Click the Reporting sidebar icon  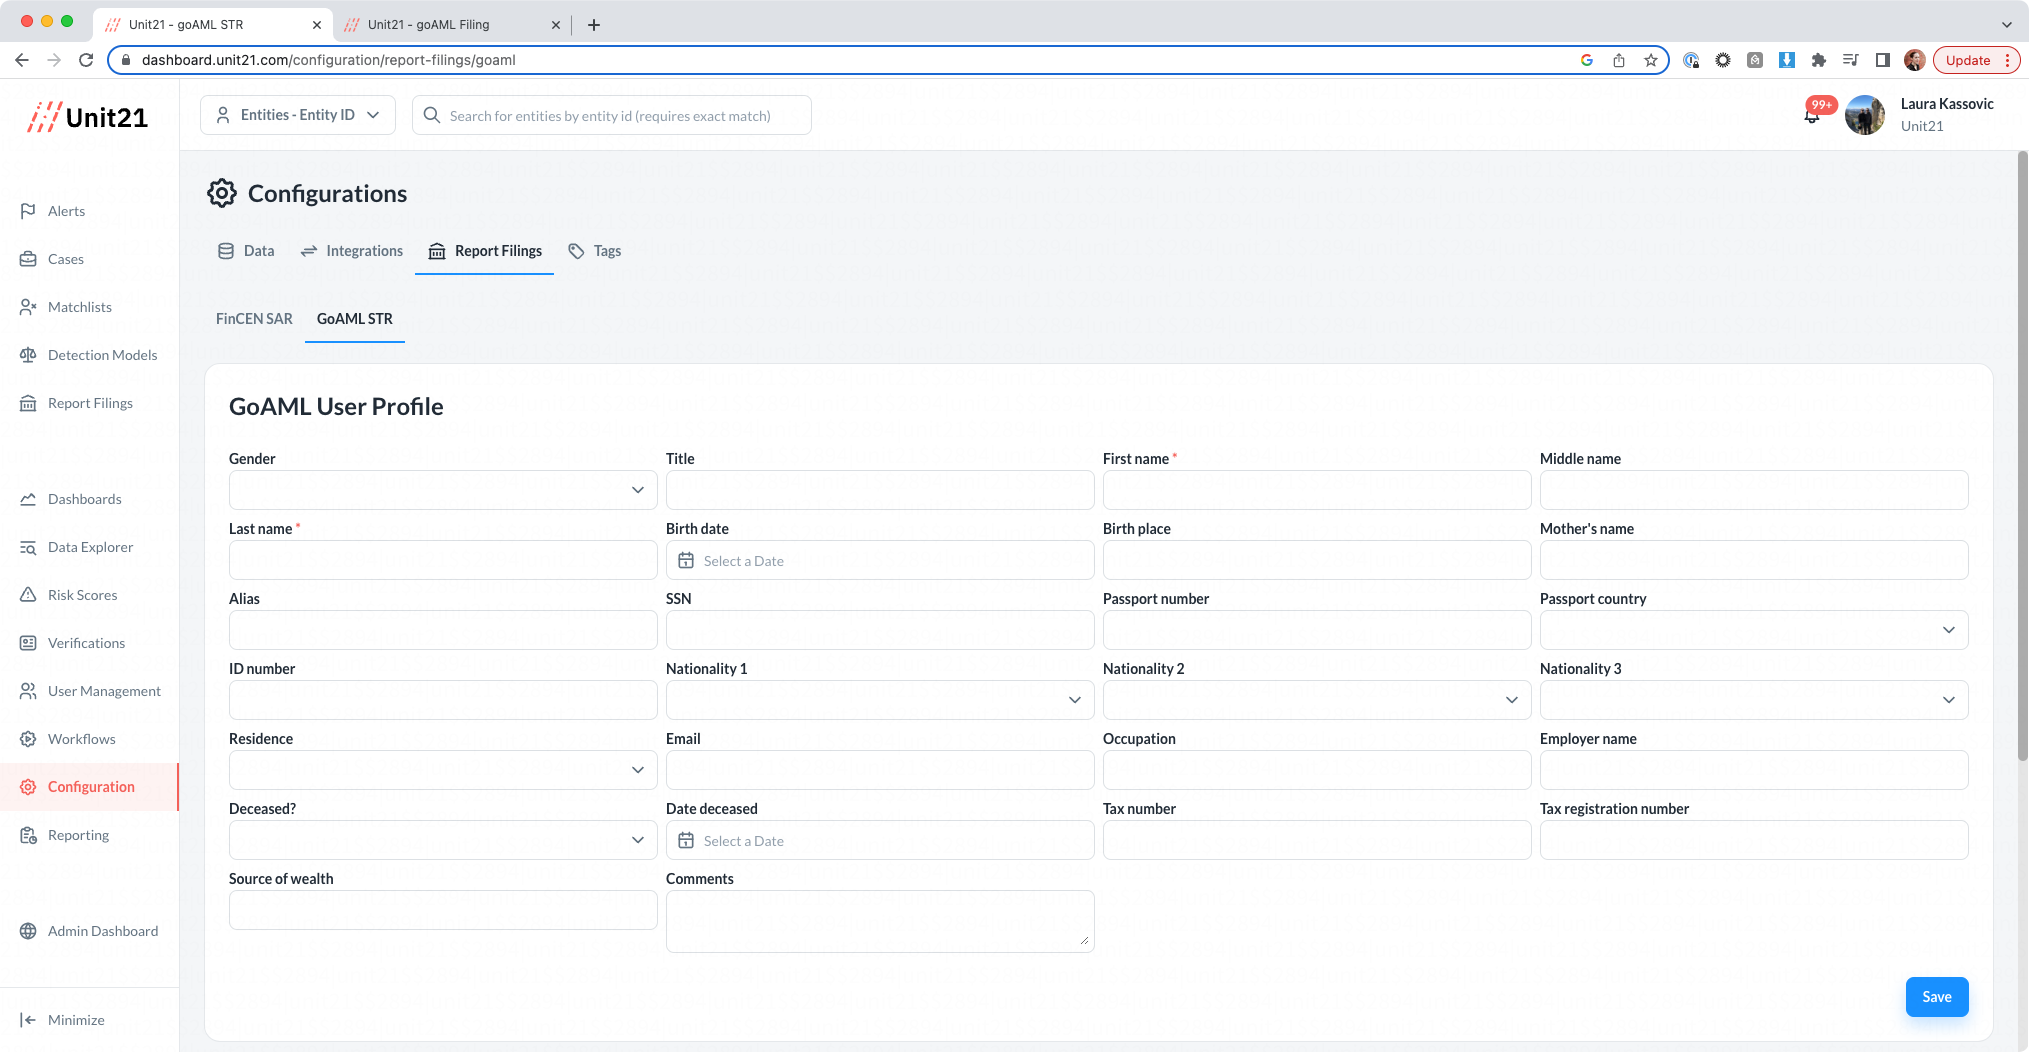click(x=28, y=835)
